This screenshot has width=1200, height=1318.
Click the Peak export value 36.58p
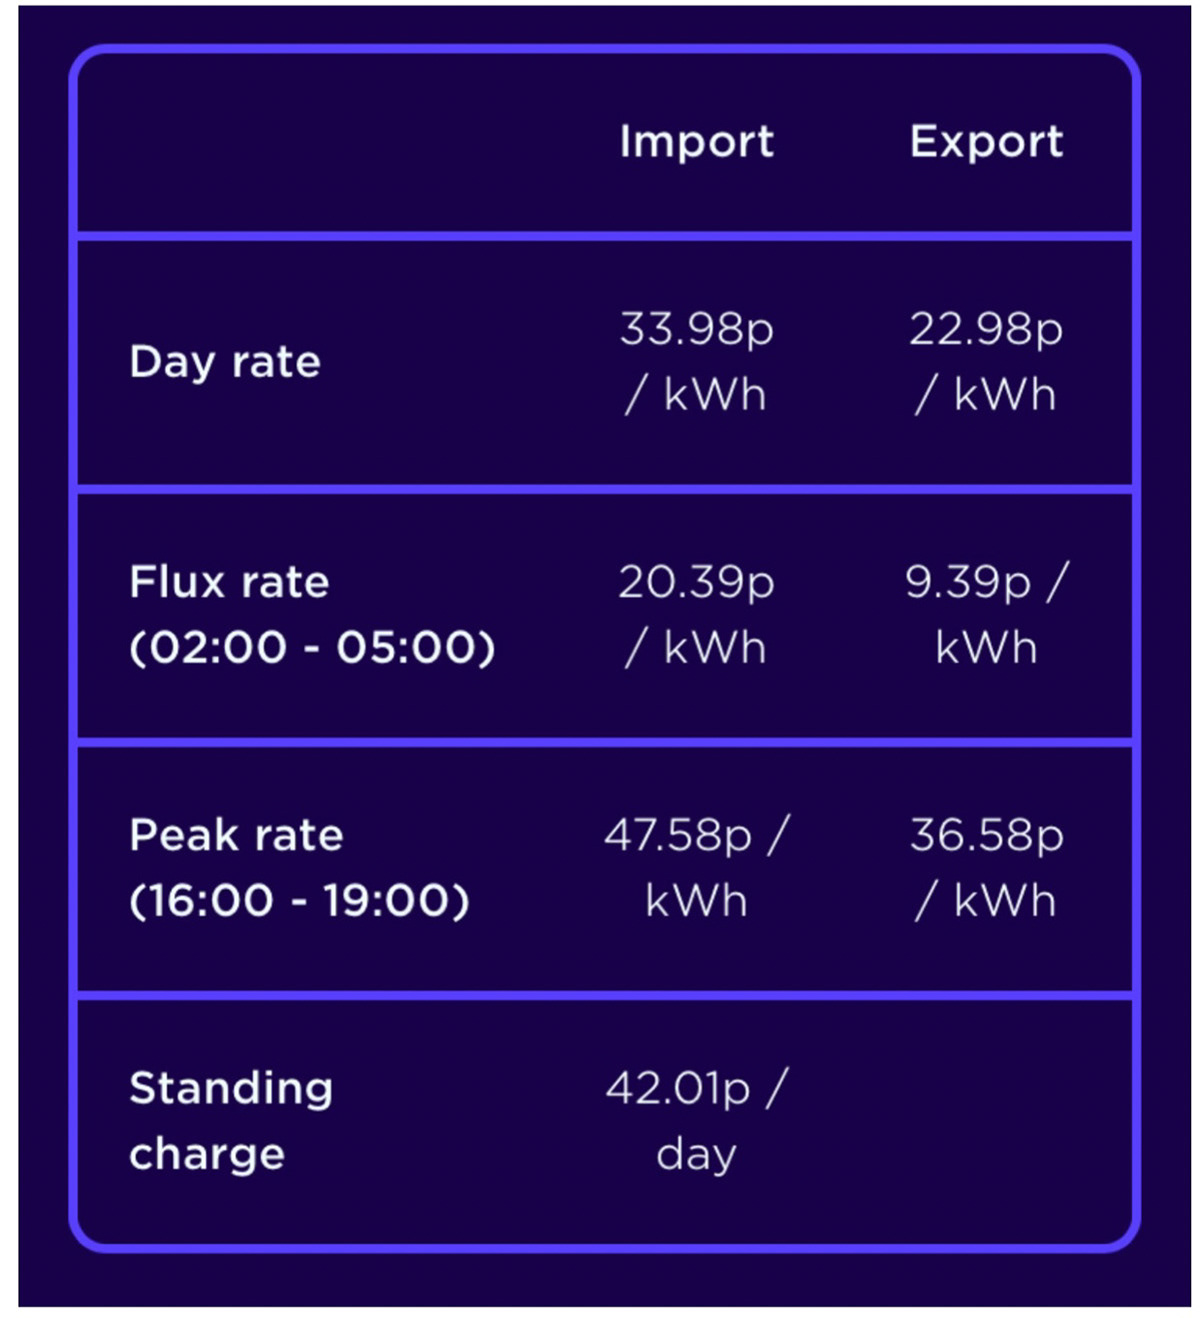(986, 835)
